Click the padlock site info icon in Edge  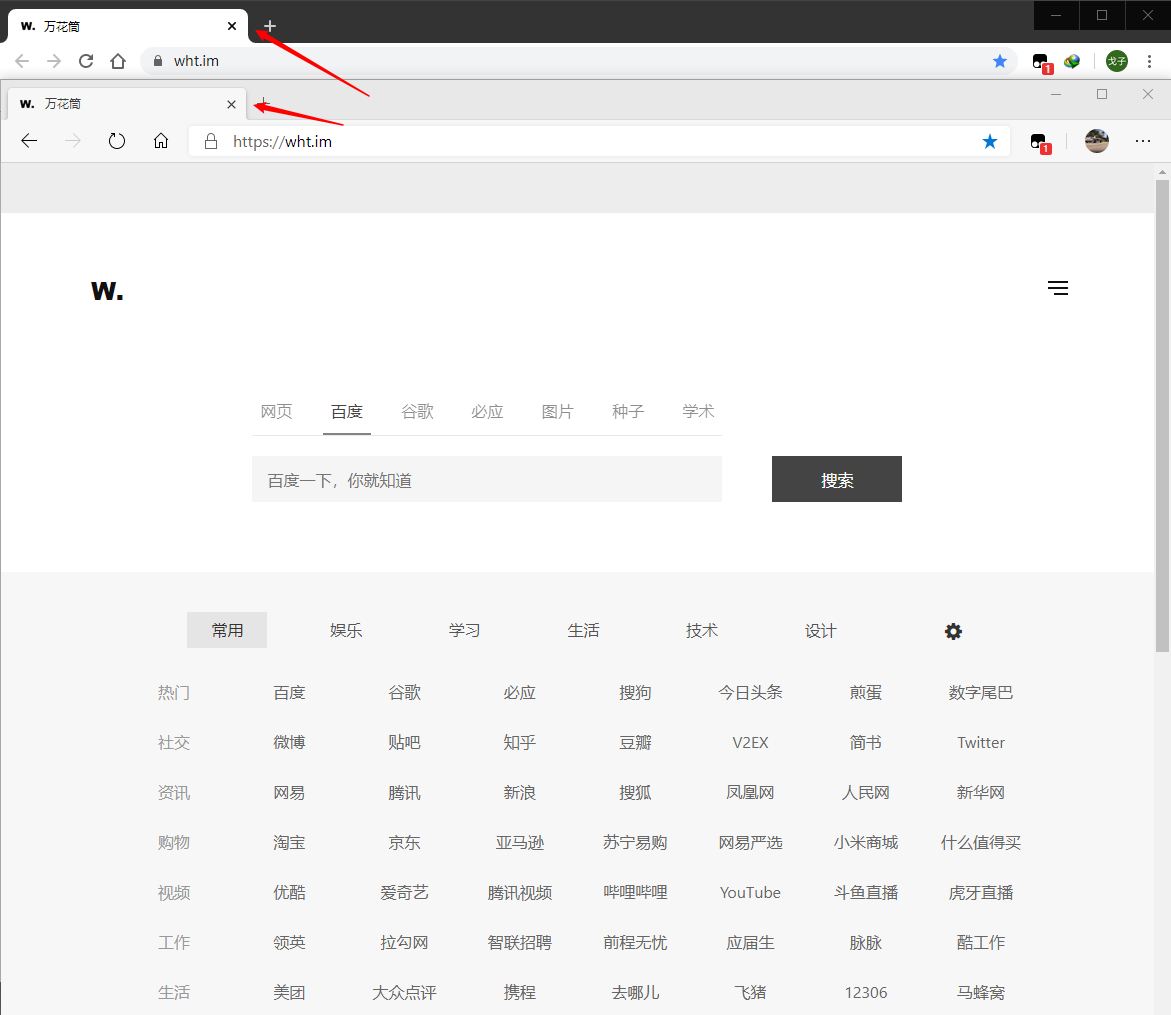[211, 141]
